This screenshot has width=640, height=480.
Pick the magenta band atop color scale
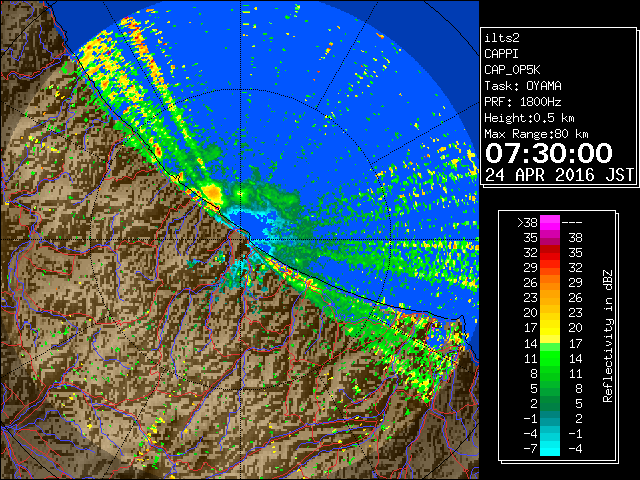[550, 223]
